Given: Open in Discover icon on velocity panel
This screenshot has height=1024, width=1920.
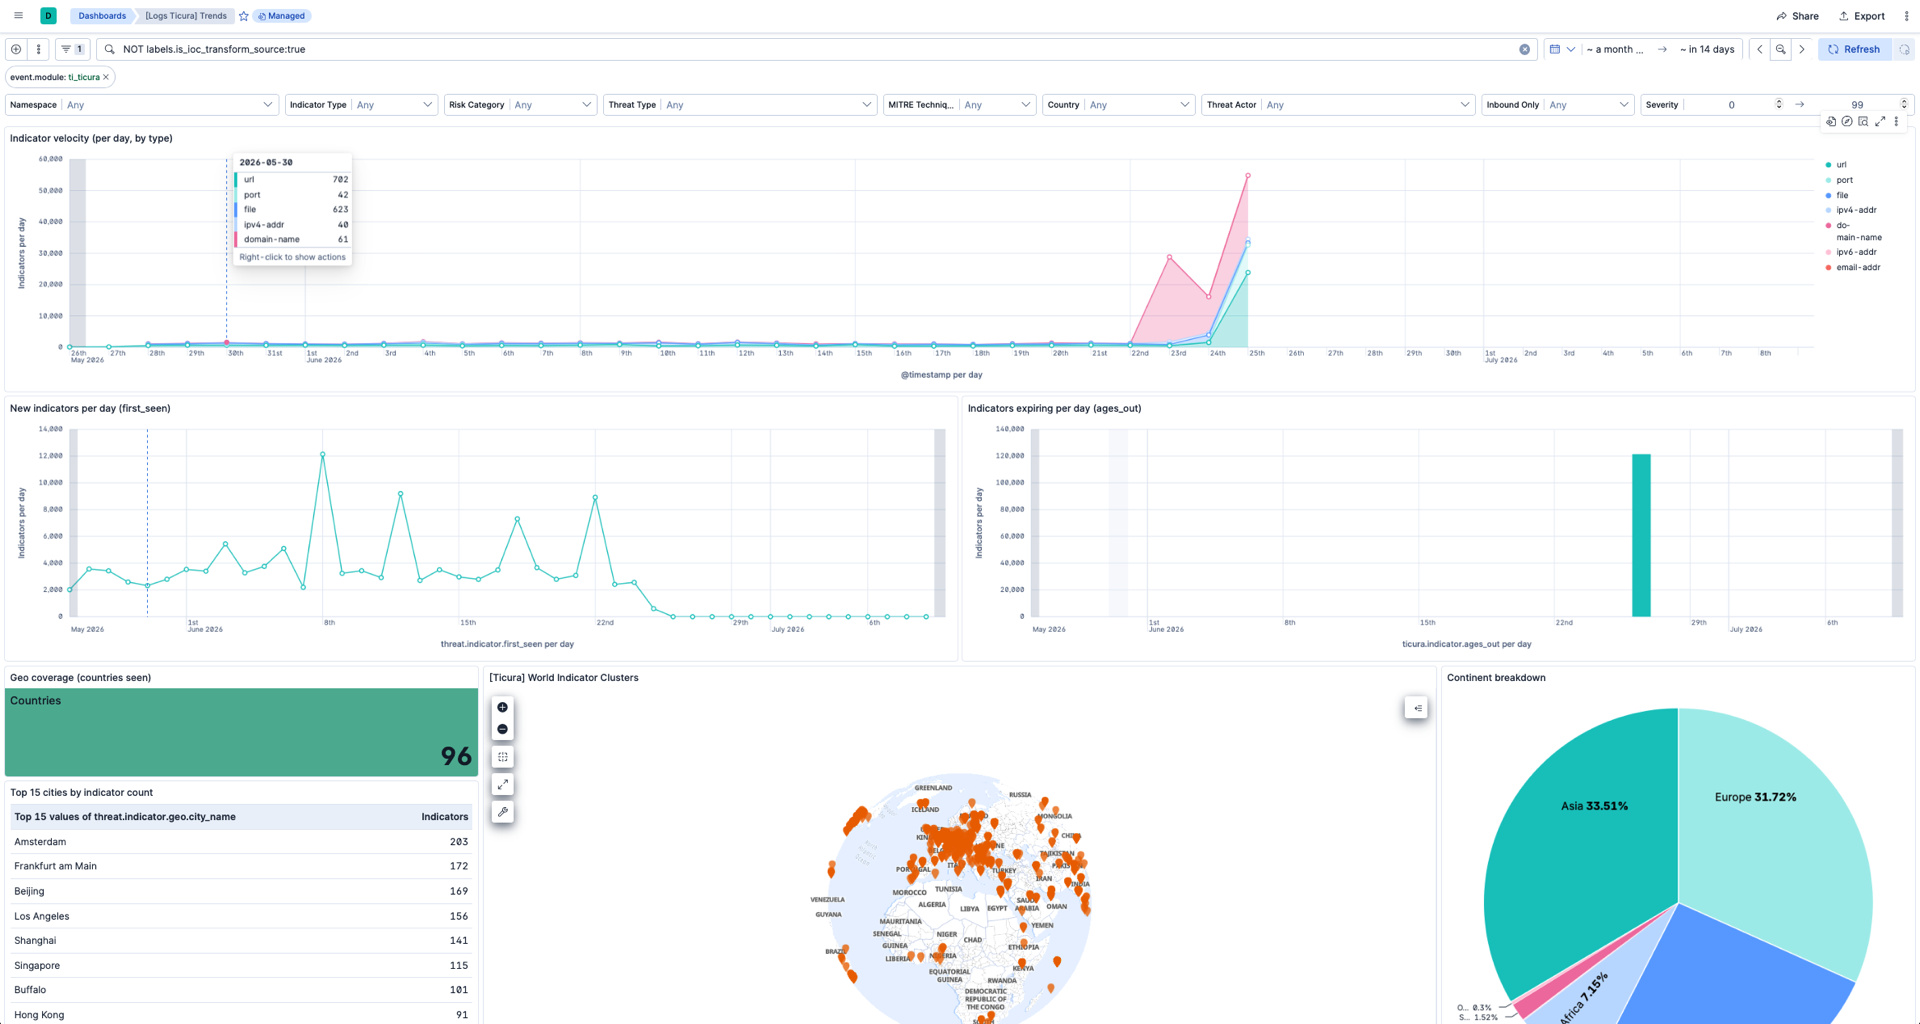Looking at the screenshot, I should [x=1863, y=122].
